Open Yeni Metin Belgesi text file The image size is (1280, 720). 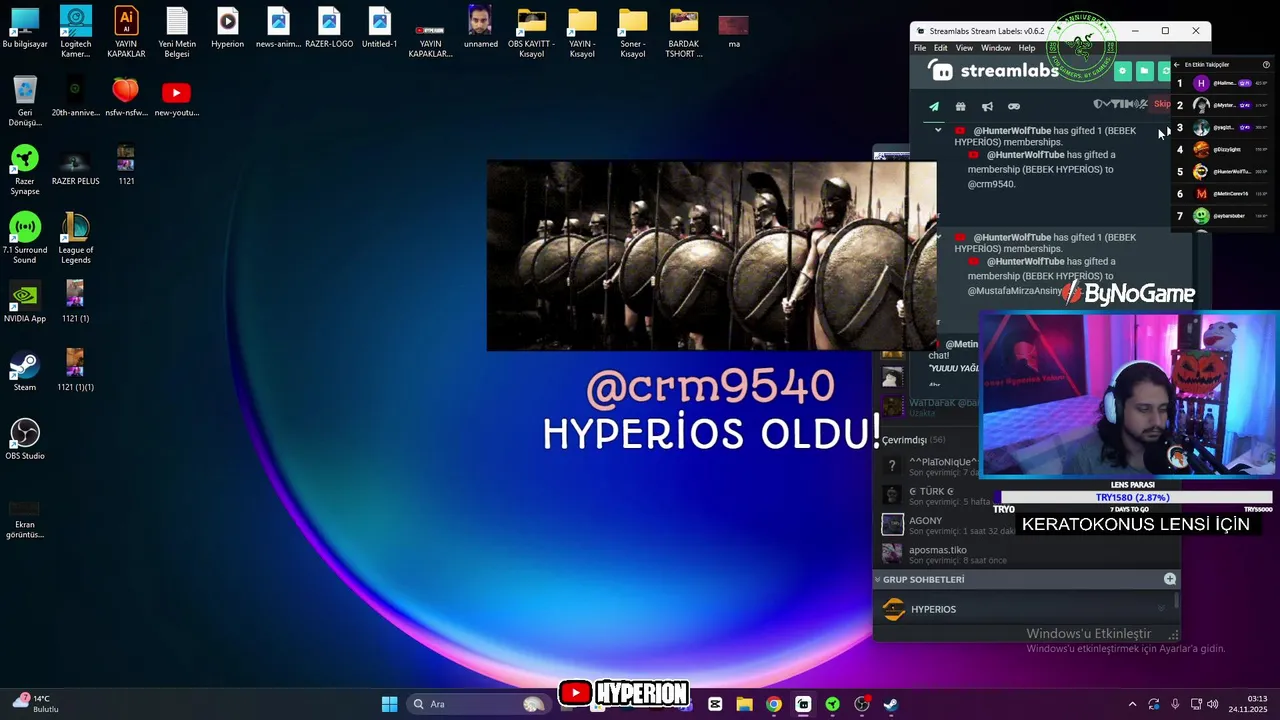[177, 32]
